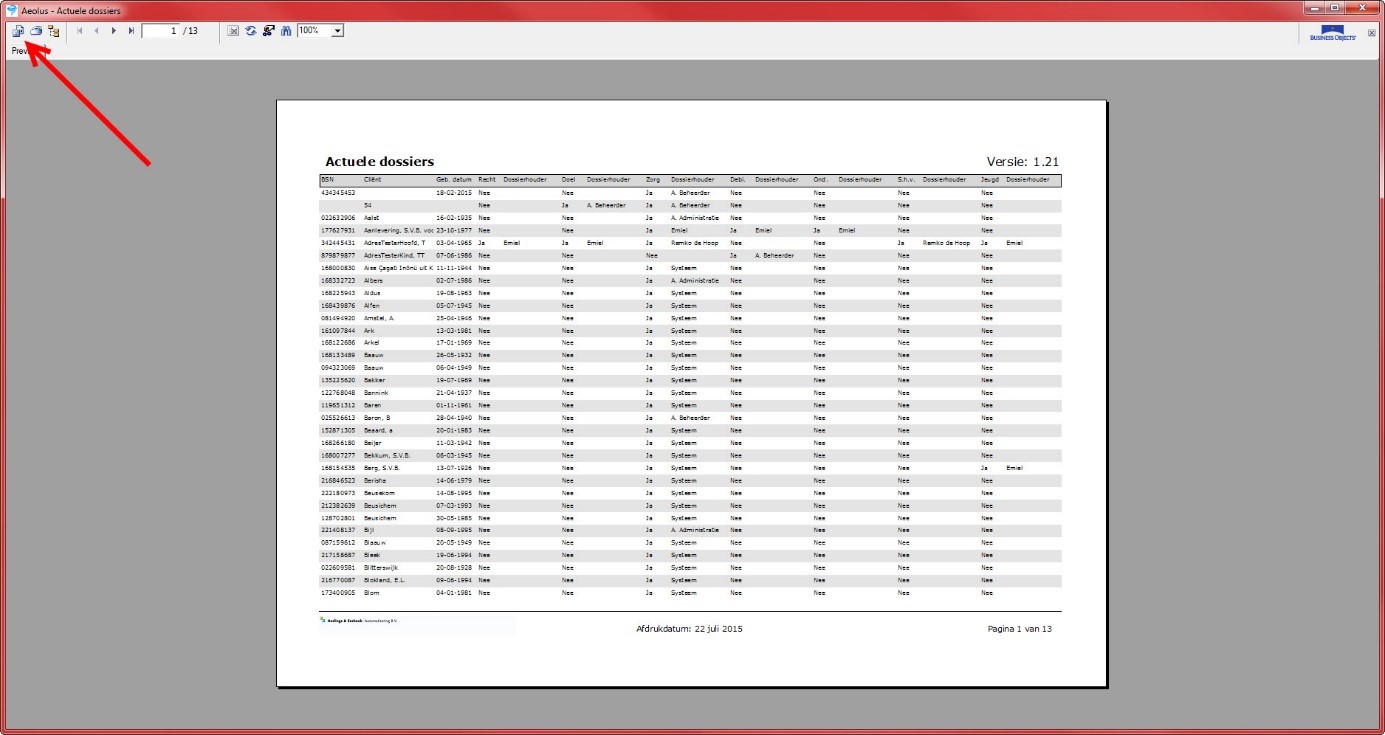The height and width of the screenshot is (735, 1385).
Task: Jump to the last page
Action: 131,31
